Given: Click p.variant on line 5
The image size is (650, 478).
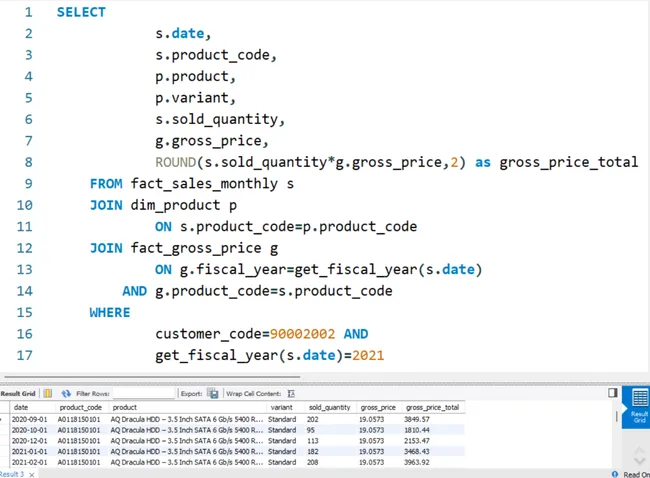Looking at the screenshot, I should pyautogui.click(x=192, y=98).
